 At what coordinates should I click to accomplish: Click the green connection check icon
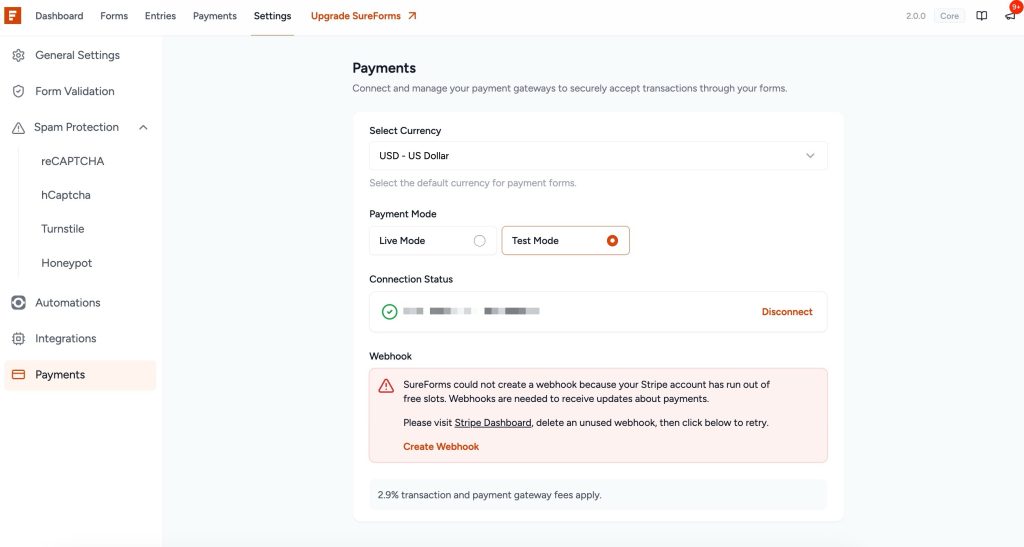[389, 312]
